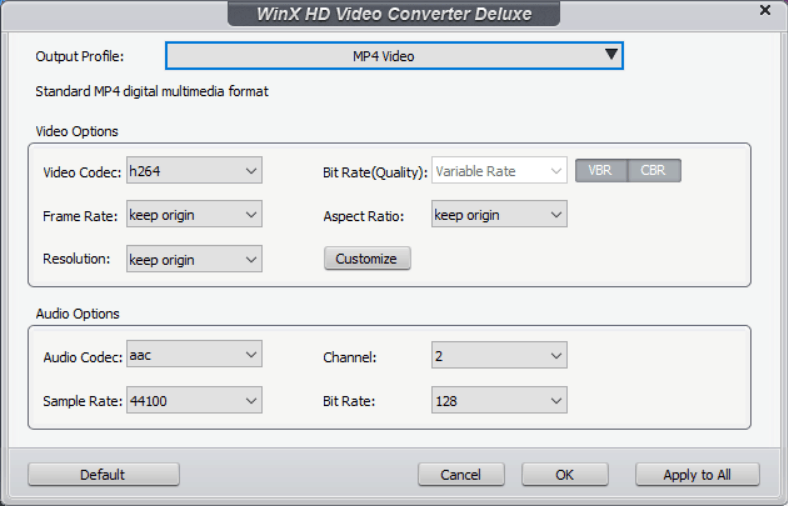Click the WinX HD Video Converter title bar

(393, 14)
